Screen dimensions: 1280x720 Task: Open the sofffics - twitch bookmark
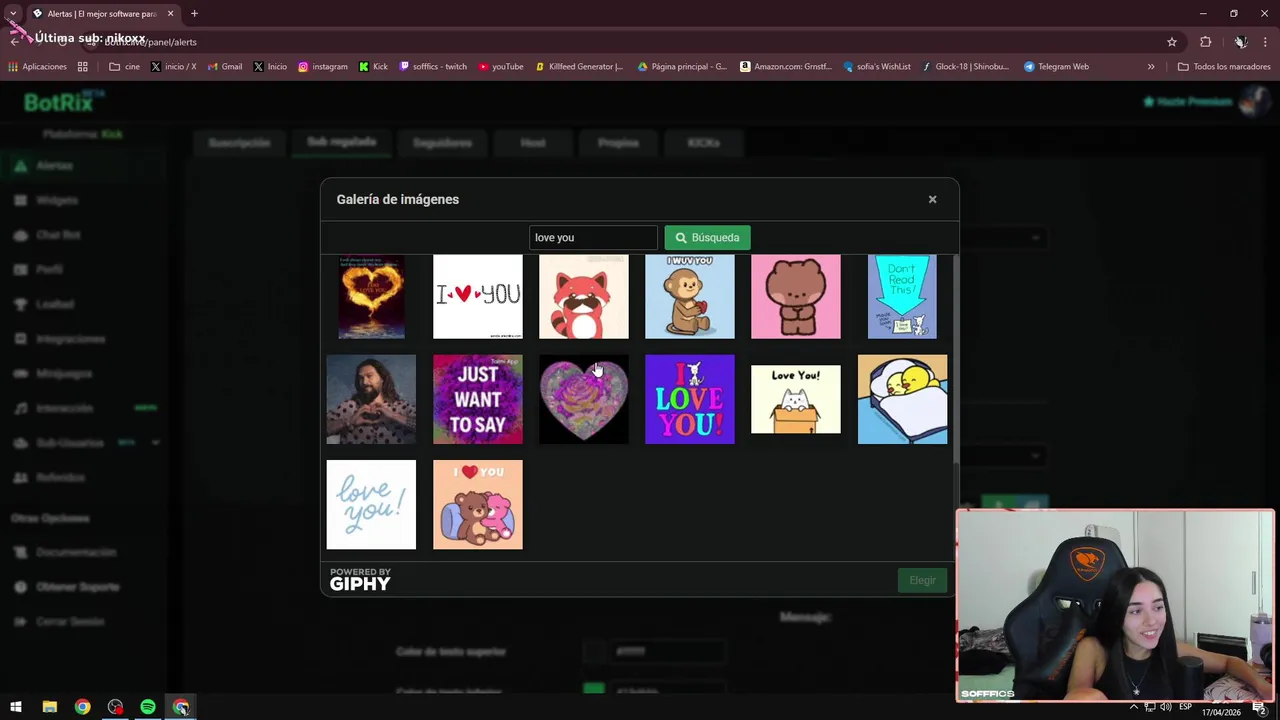tap(433, 67)
